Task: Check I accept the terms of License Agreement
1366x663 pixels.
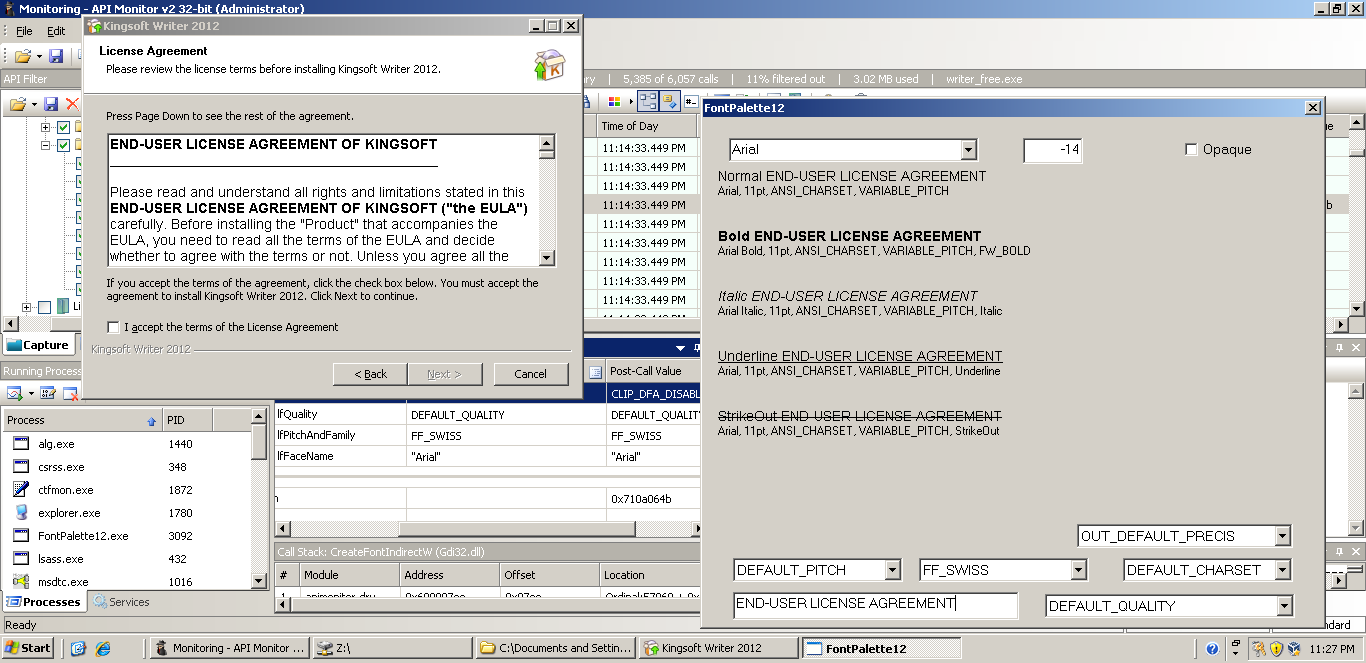Action: point(114,327)
